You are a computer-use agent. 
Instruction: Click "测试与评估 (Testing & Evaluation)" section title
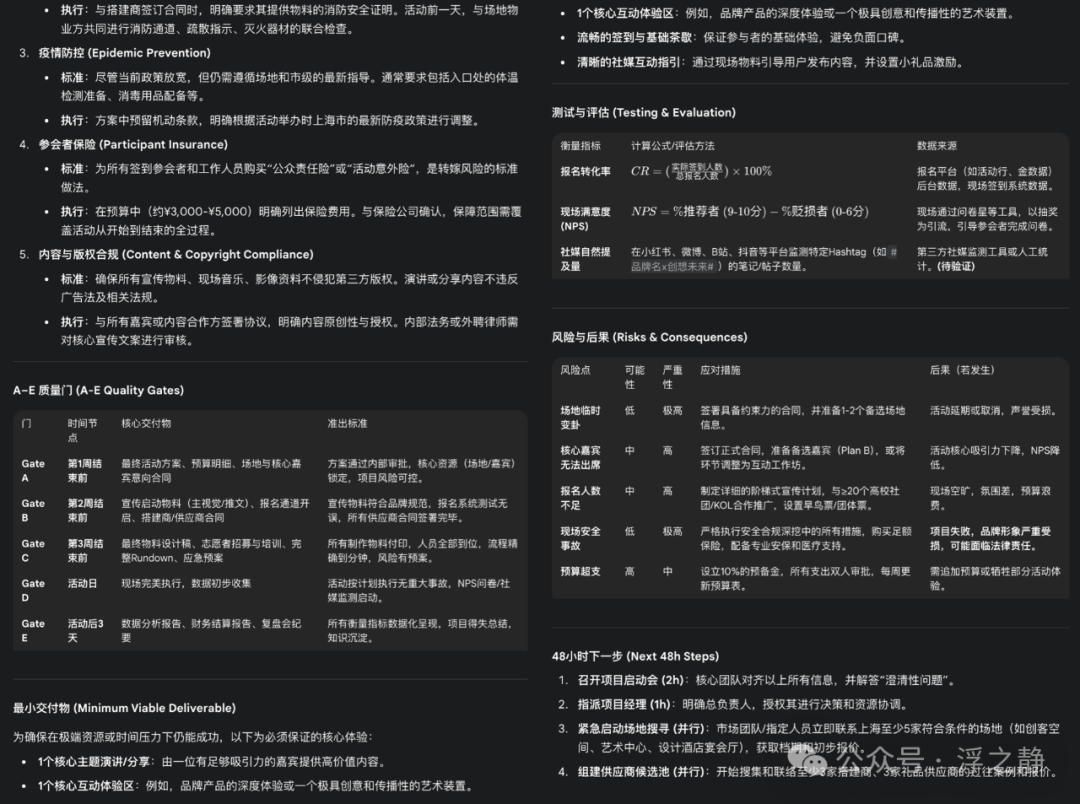[643, 113]
